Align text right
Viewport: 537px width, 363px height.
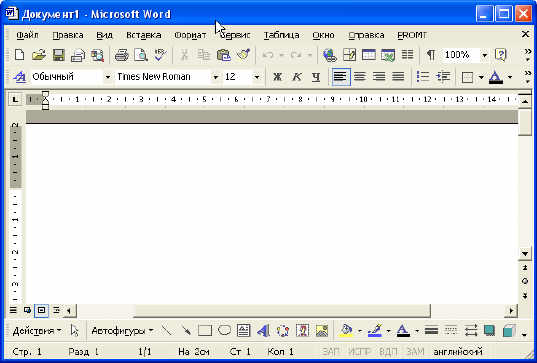coord(379,77)
